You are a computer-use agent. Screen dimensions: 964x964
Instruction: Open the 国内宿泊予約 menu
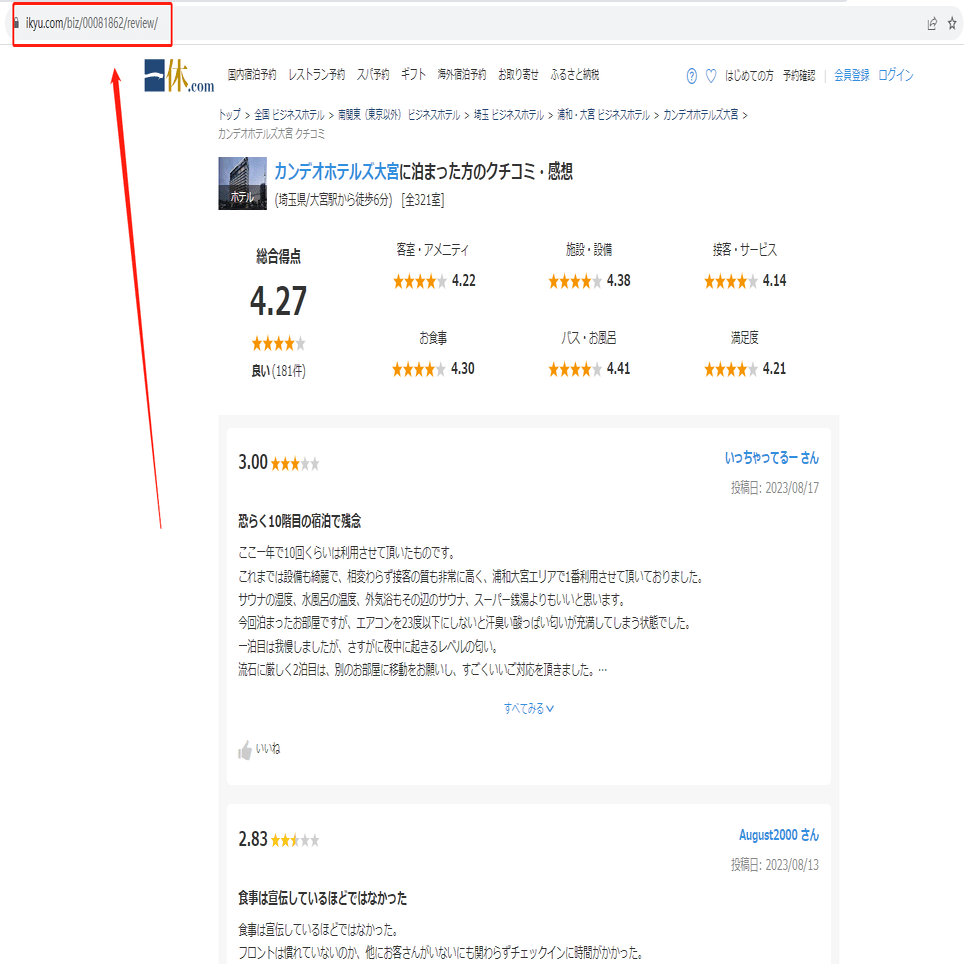pos(252,74)
